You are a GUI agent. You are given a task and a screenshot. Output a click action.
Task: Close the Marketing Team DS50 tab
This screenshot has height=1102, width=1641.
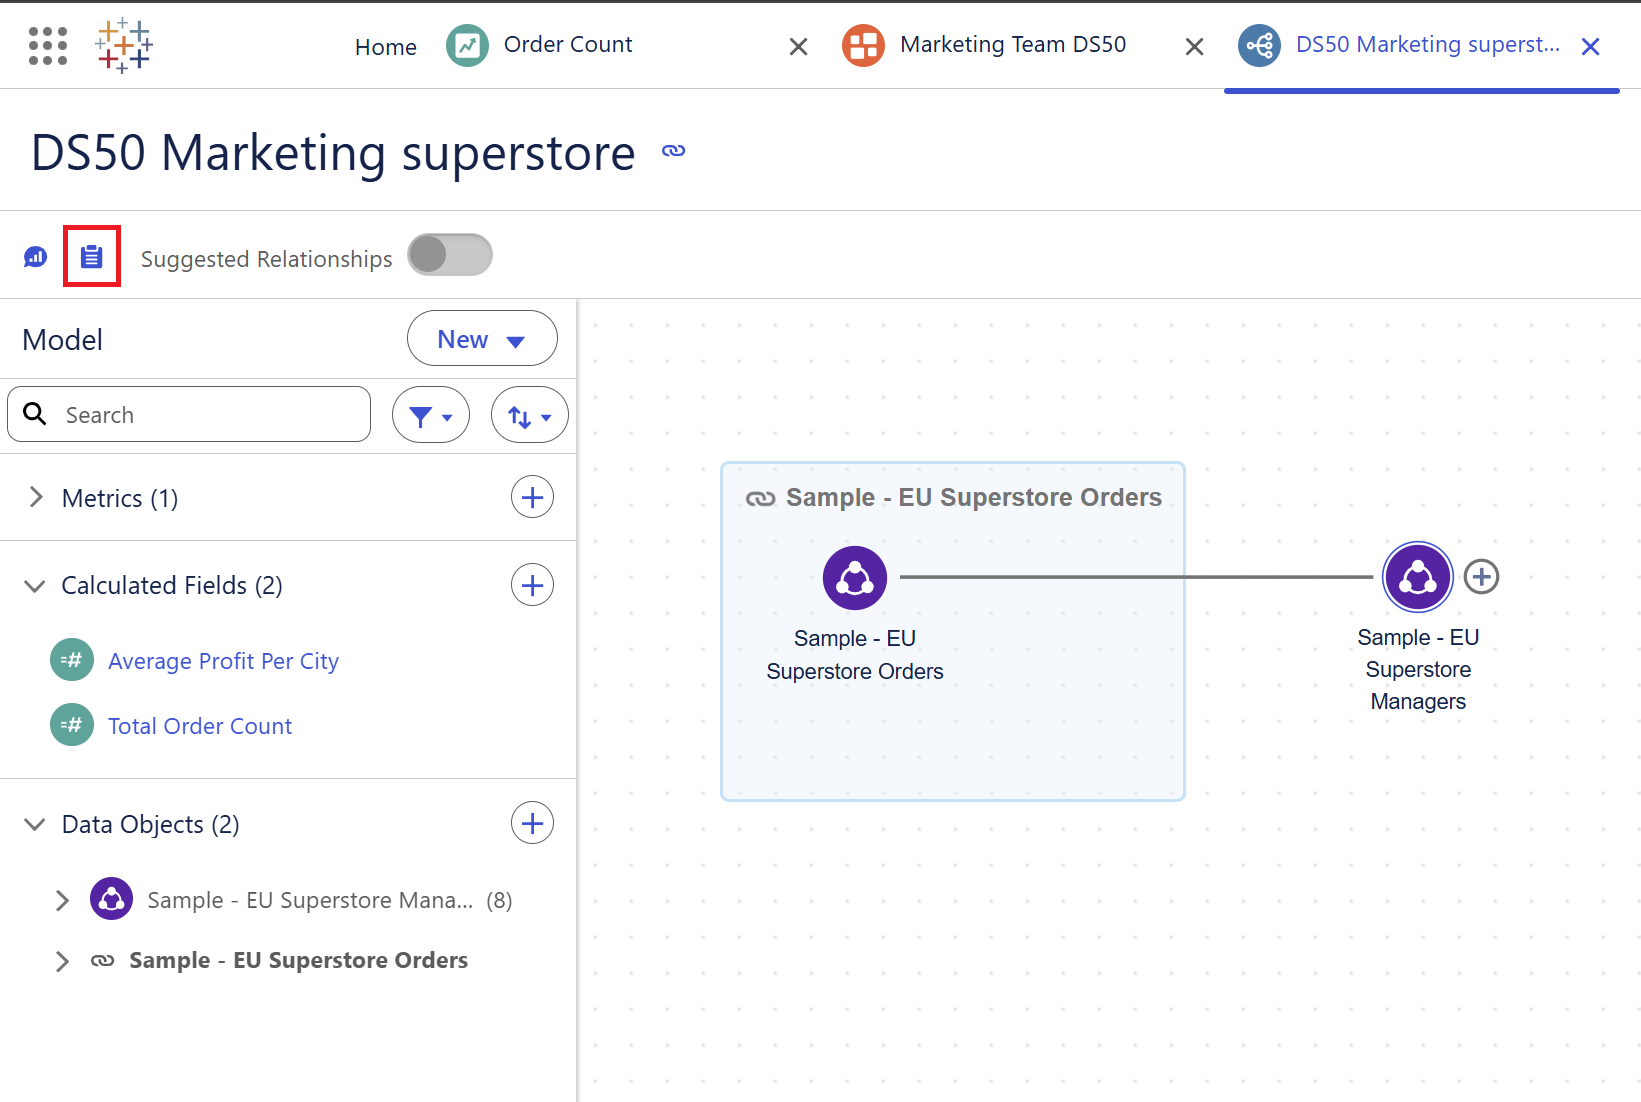[x=1194, y=47]
